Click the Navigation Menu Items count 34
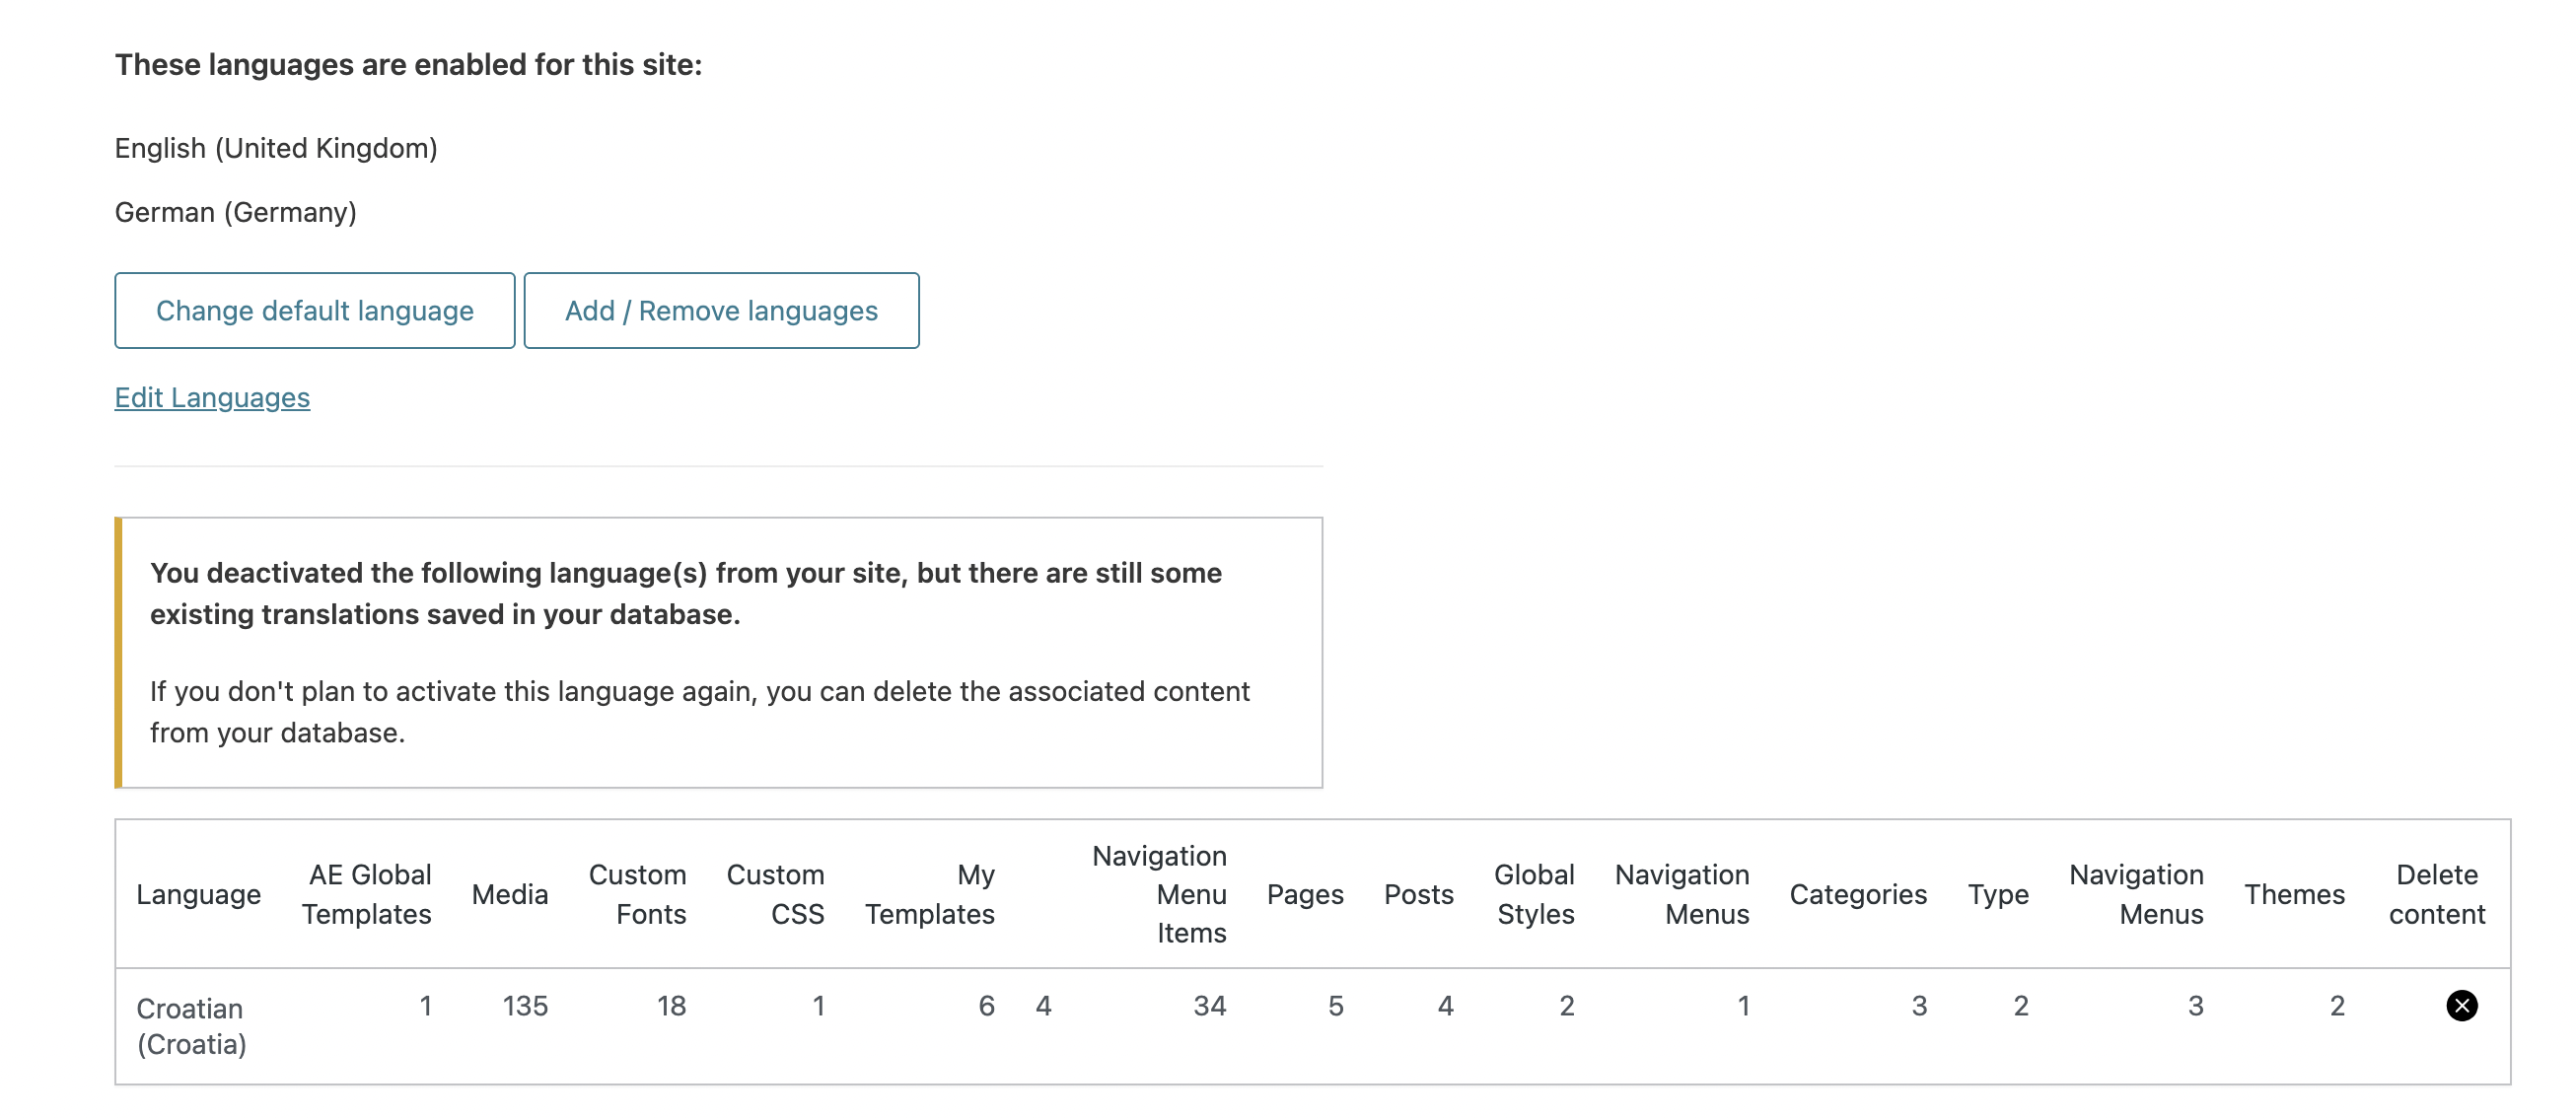 [1210, 1006]
